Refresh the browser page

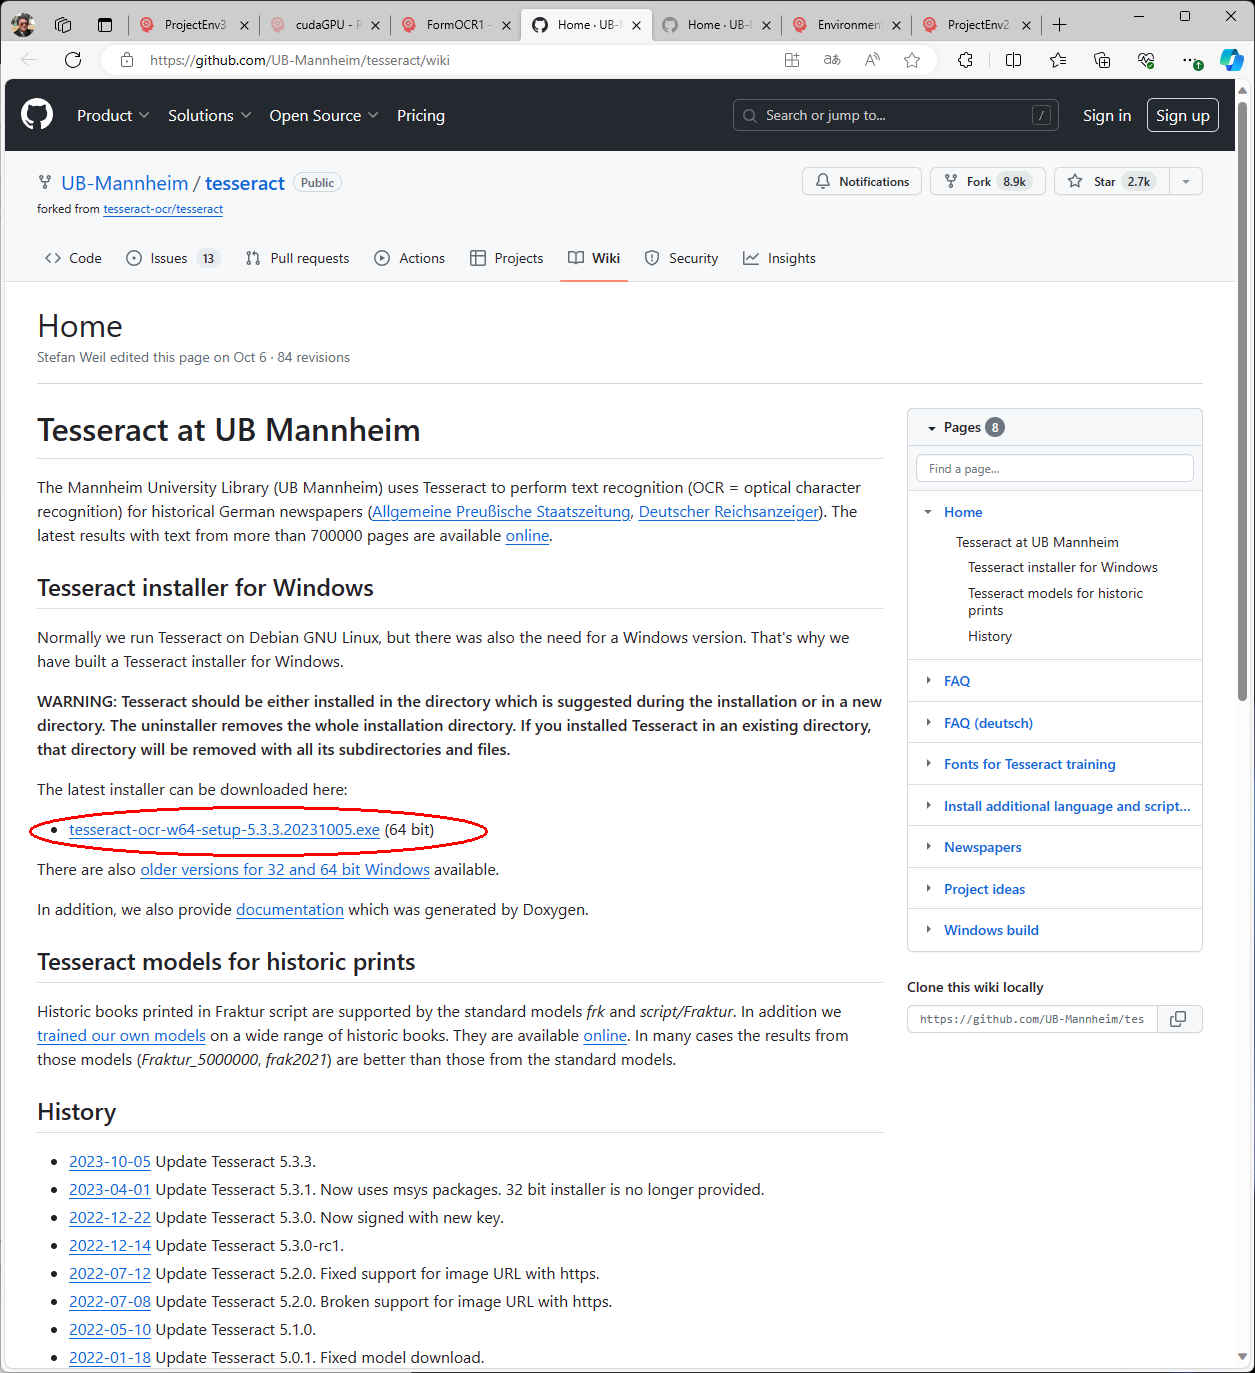tap(73, 60)
